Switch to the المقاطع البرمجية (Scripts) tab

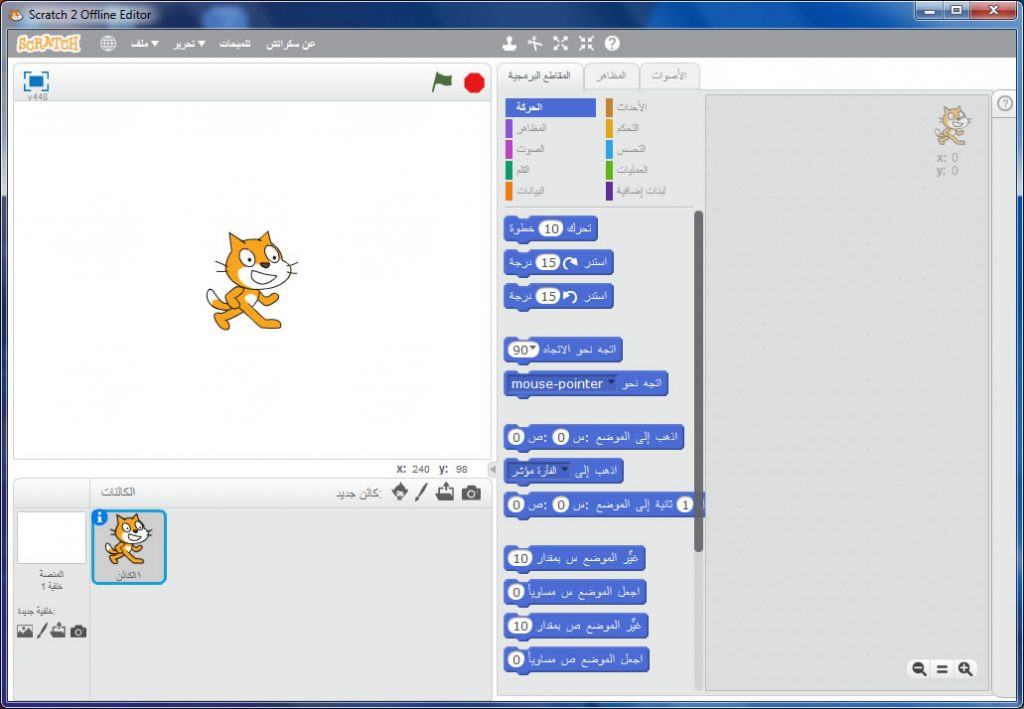point(539,76)
